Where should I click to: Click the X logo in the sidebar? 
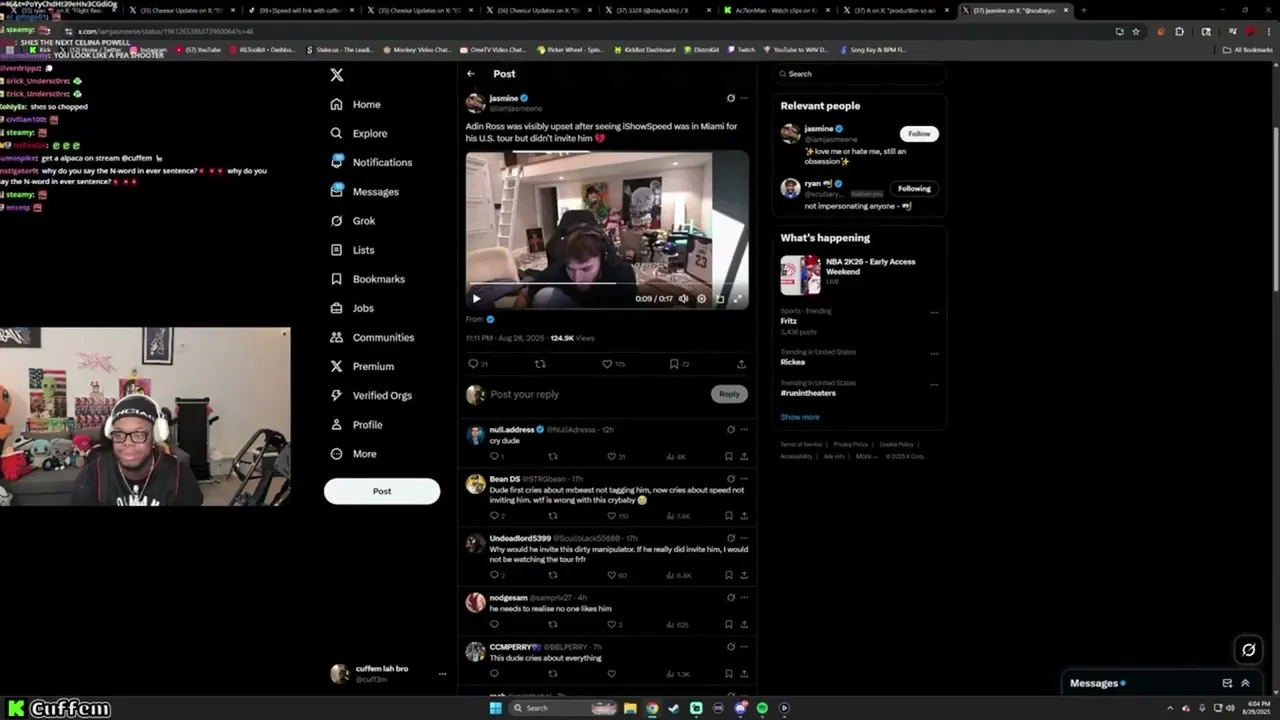coord(337,75)
